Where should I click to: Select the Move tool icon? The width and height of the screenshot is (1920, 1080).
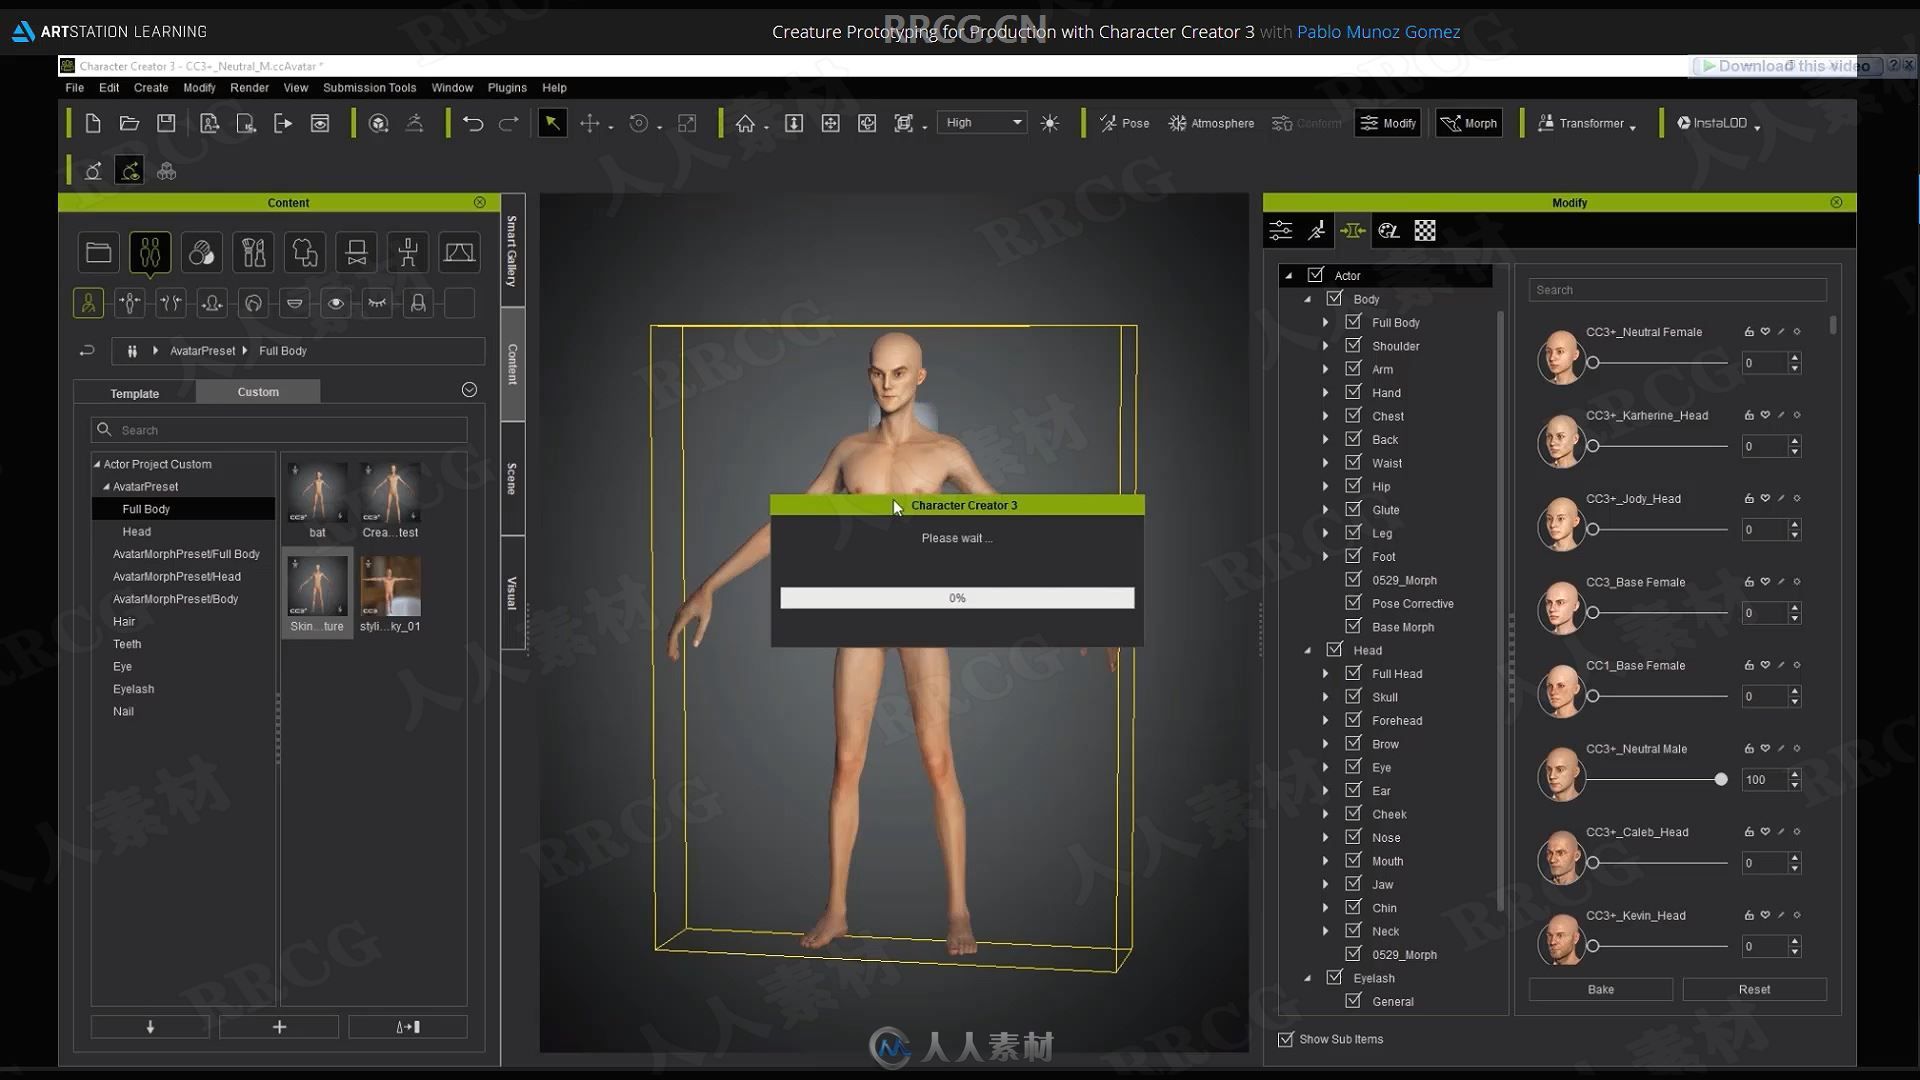(589, 123)
